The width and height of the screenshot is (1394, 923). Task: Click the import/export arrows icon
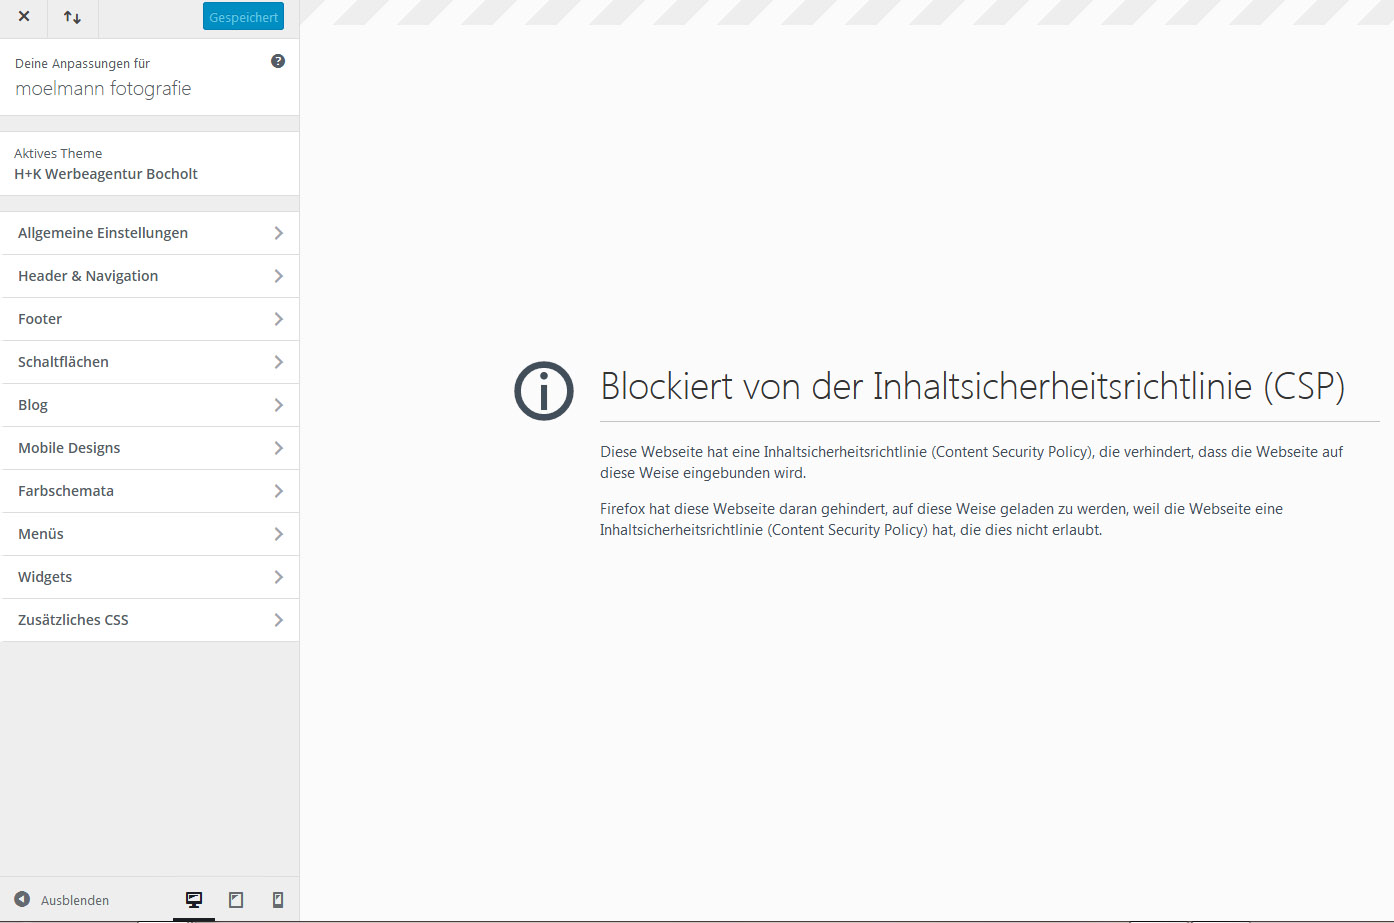(72, 17)
